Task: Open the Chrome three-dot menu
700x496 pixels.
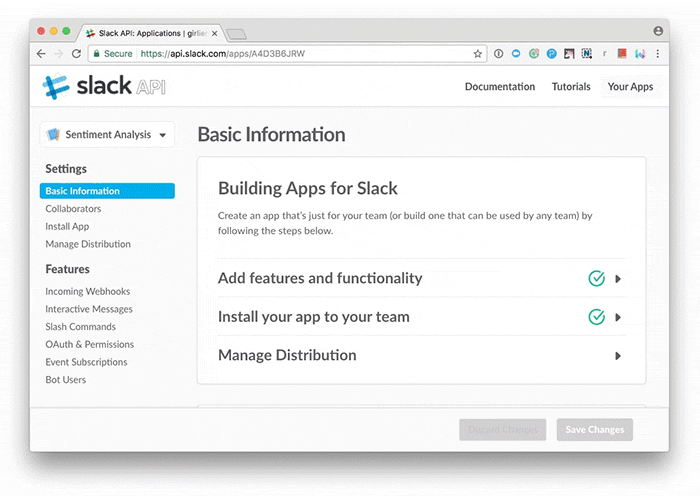Action: [x=658, y=54]
